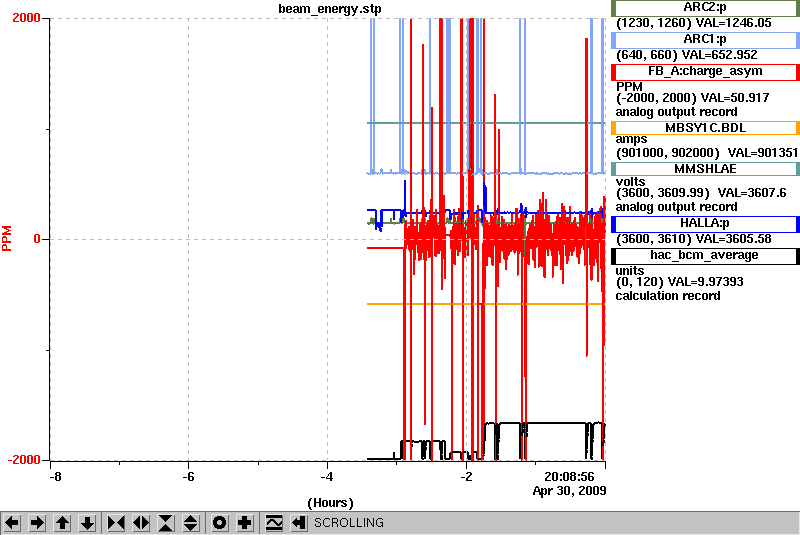This screenshot has width=800, height=535.
Task: Click the arrow-to-bar scrolling icon
Action: pos(299,523)
